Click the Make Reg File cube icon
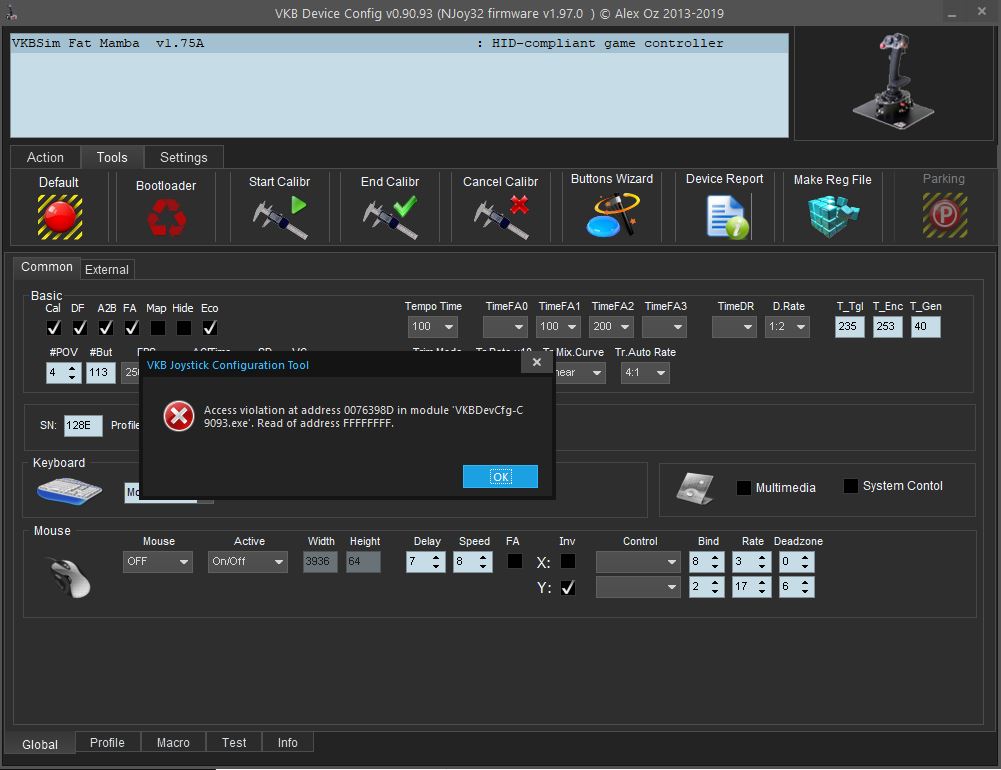The height and width of the screenshot is (770, 1001). click(832, 216)
